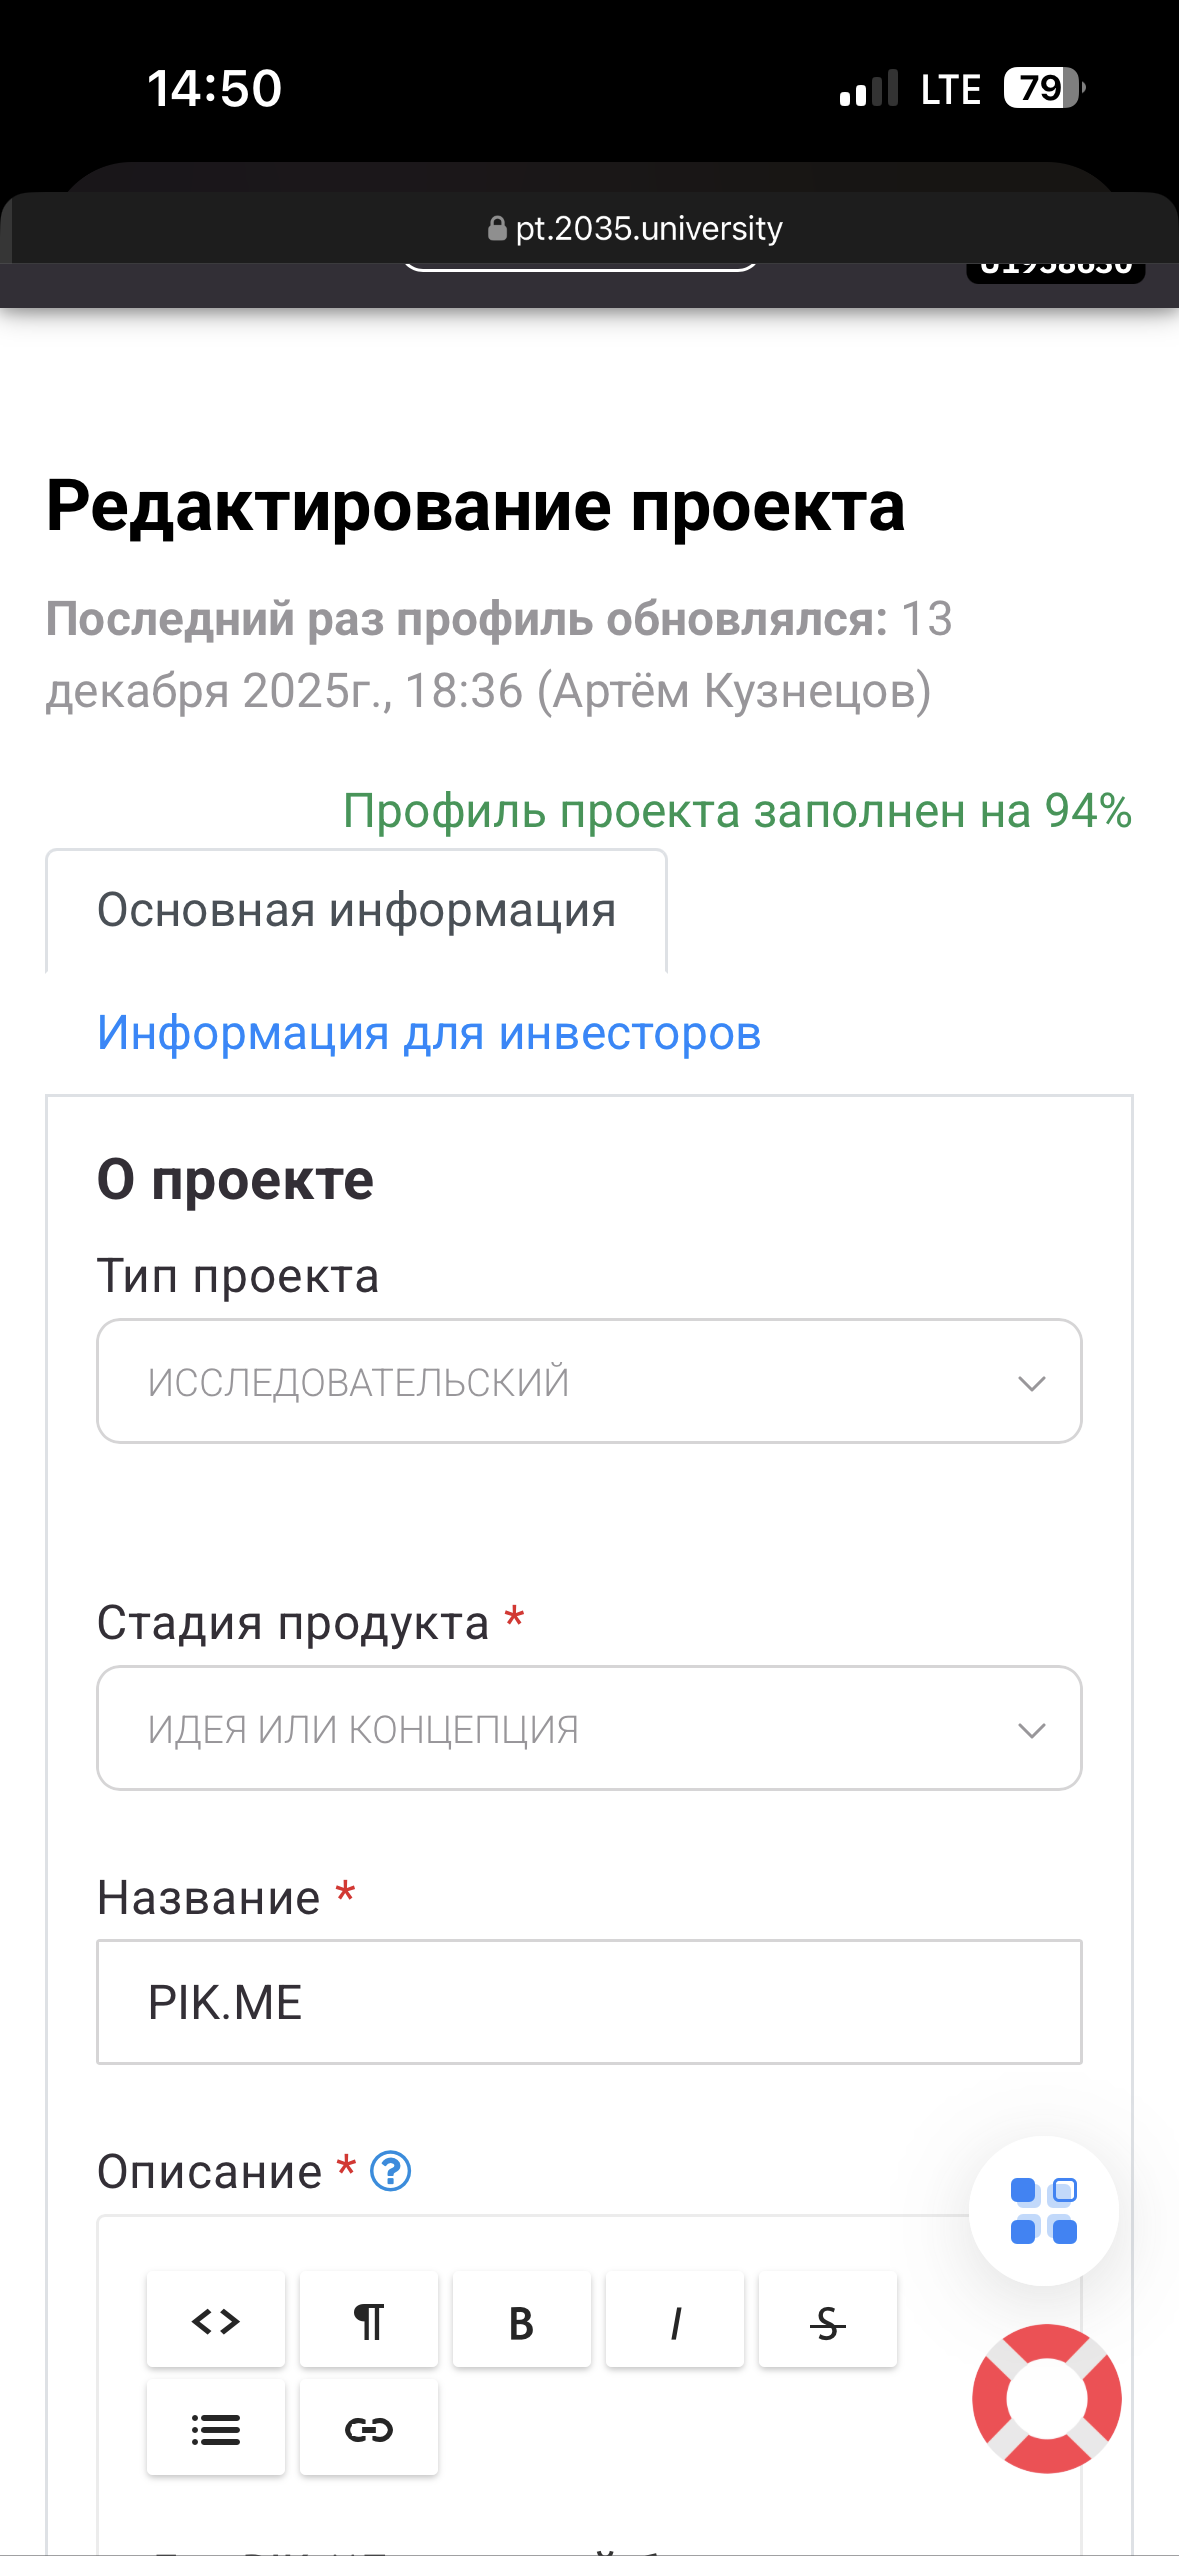
Task: Toggle HTML source code view in editor
Action: [216, 2320]
